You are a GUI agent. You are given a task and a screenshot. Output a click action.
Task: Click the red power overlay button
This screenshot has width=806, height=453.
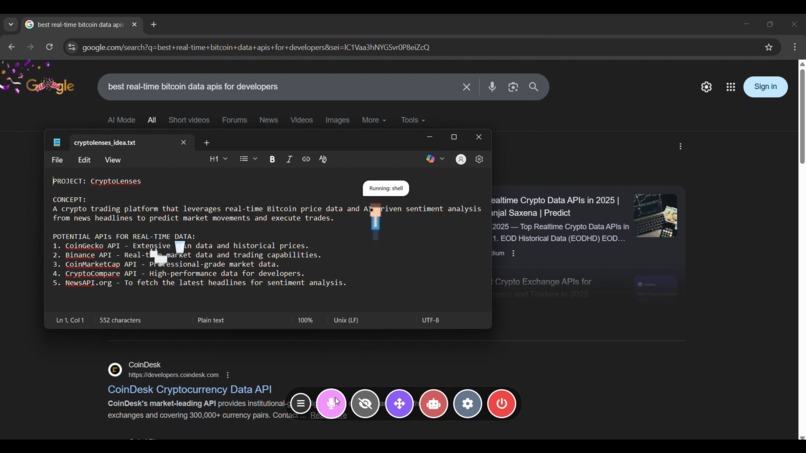click(x=502, y=404)
